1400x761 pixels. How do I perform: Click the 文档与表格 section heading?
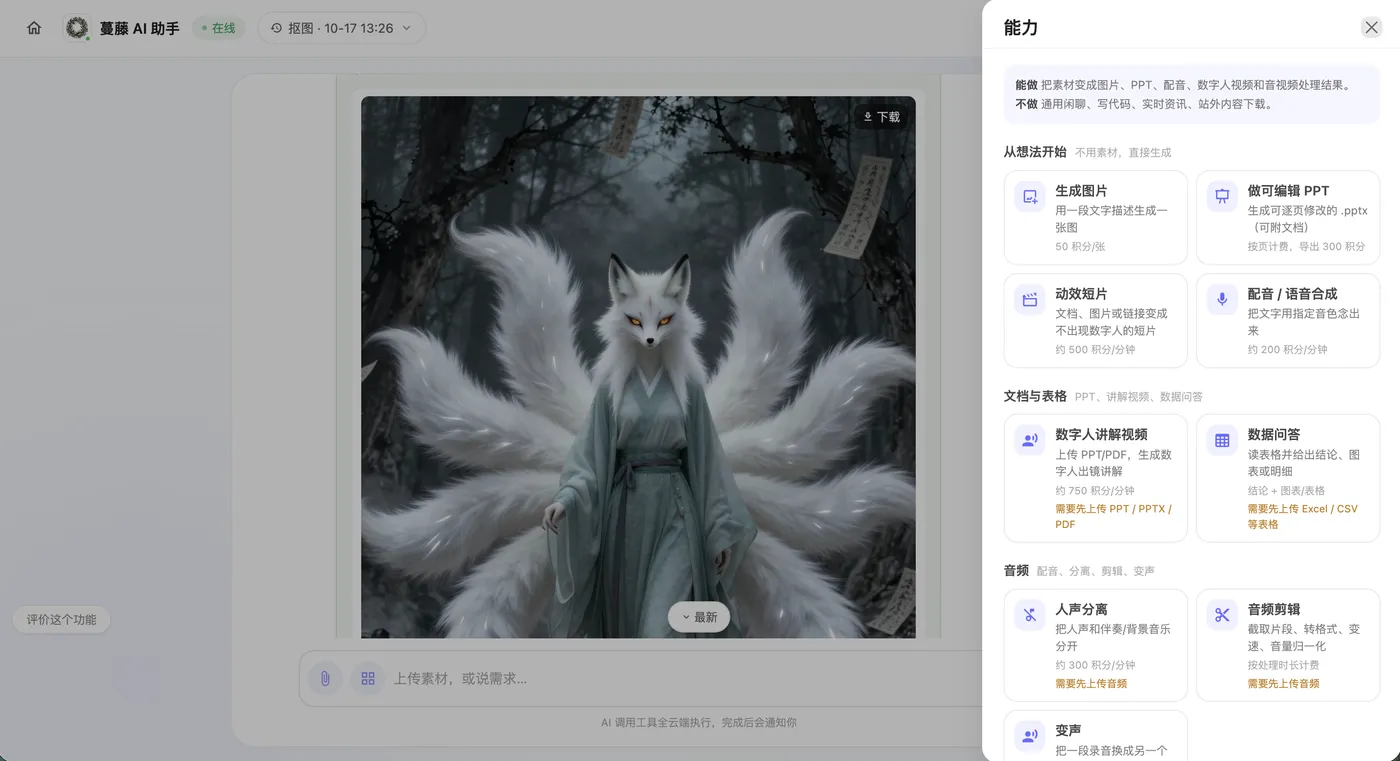click(1035, 396)
